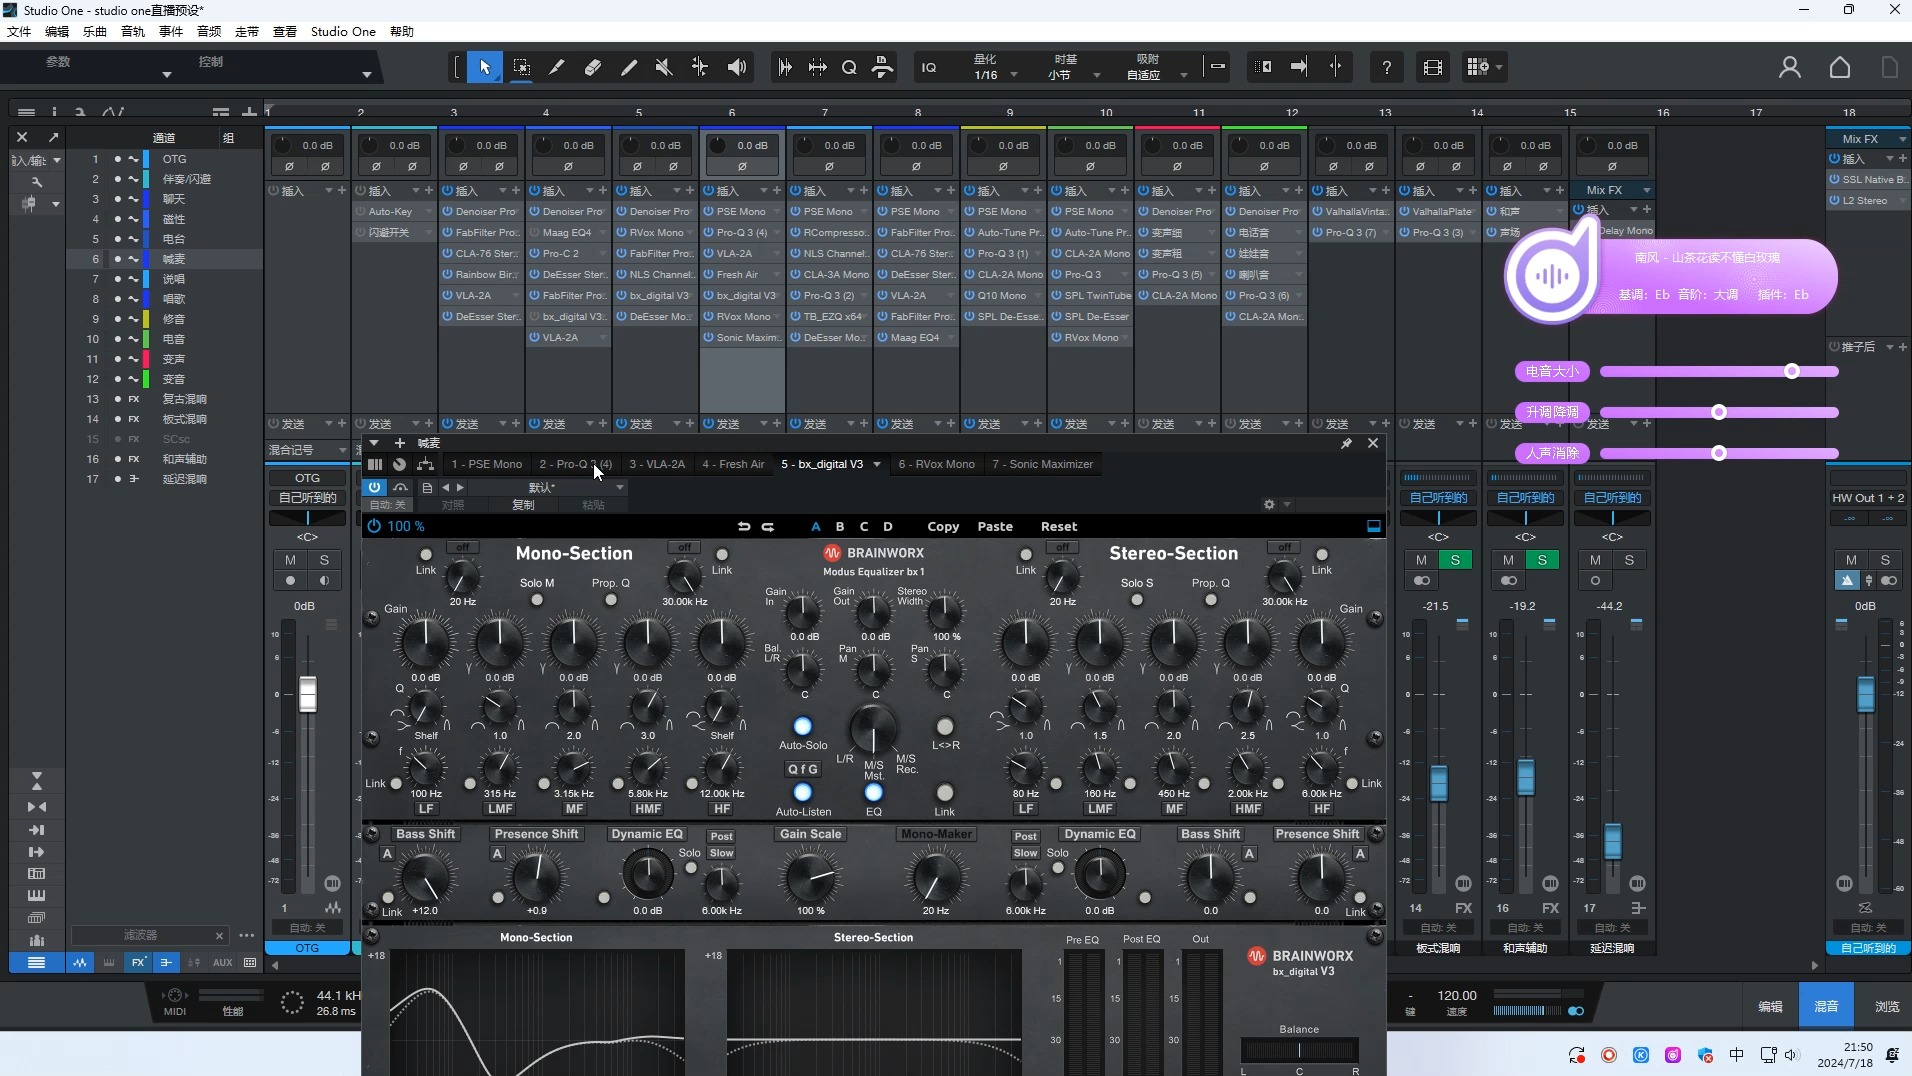Open the video player filmstrip icon
1912x1076 pixels.
[x=1433, y=67]
